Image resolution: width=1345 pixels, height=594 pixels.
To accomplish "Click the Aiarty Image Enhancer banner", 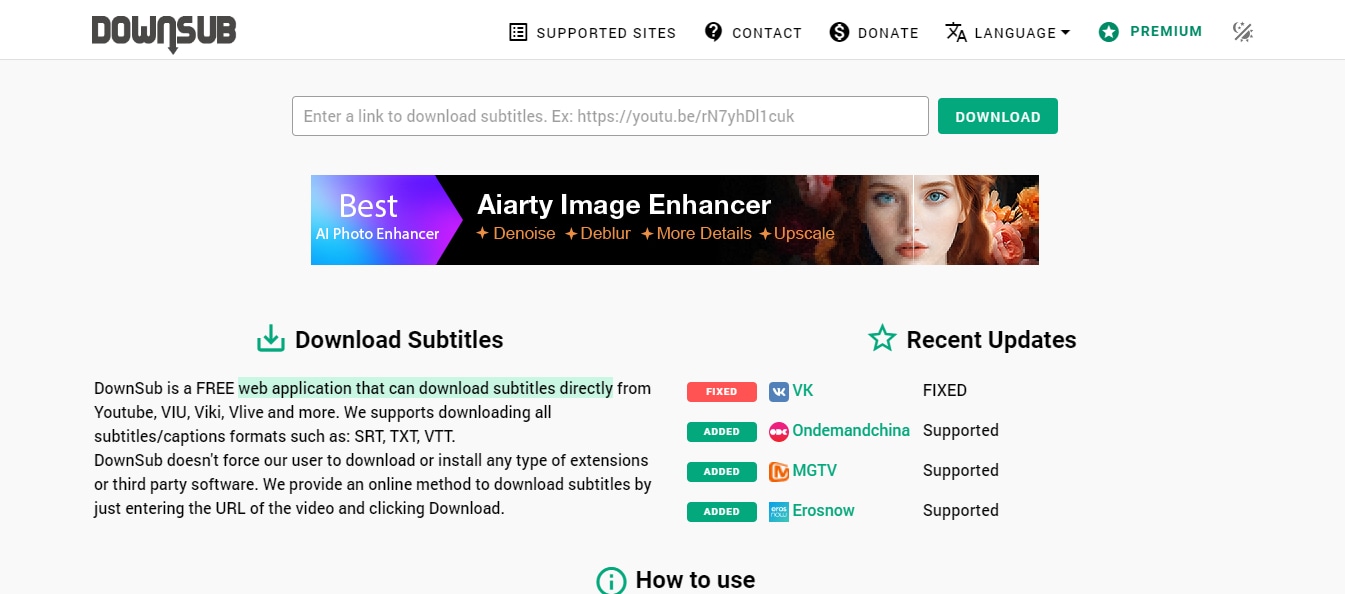I will (x=674, y=220).
